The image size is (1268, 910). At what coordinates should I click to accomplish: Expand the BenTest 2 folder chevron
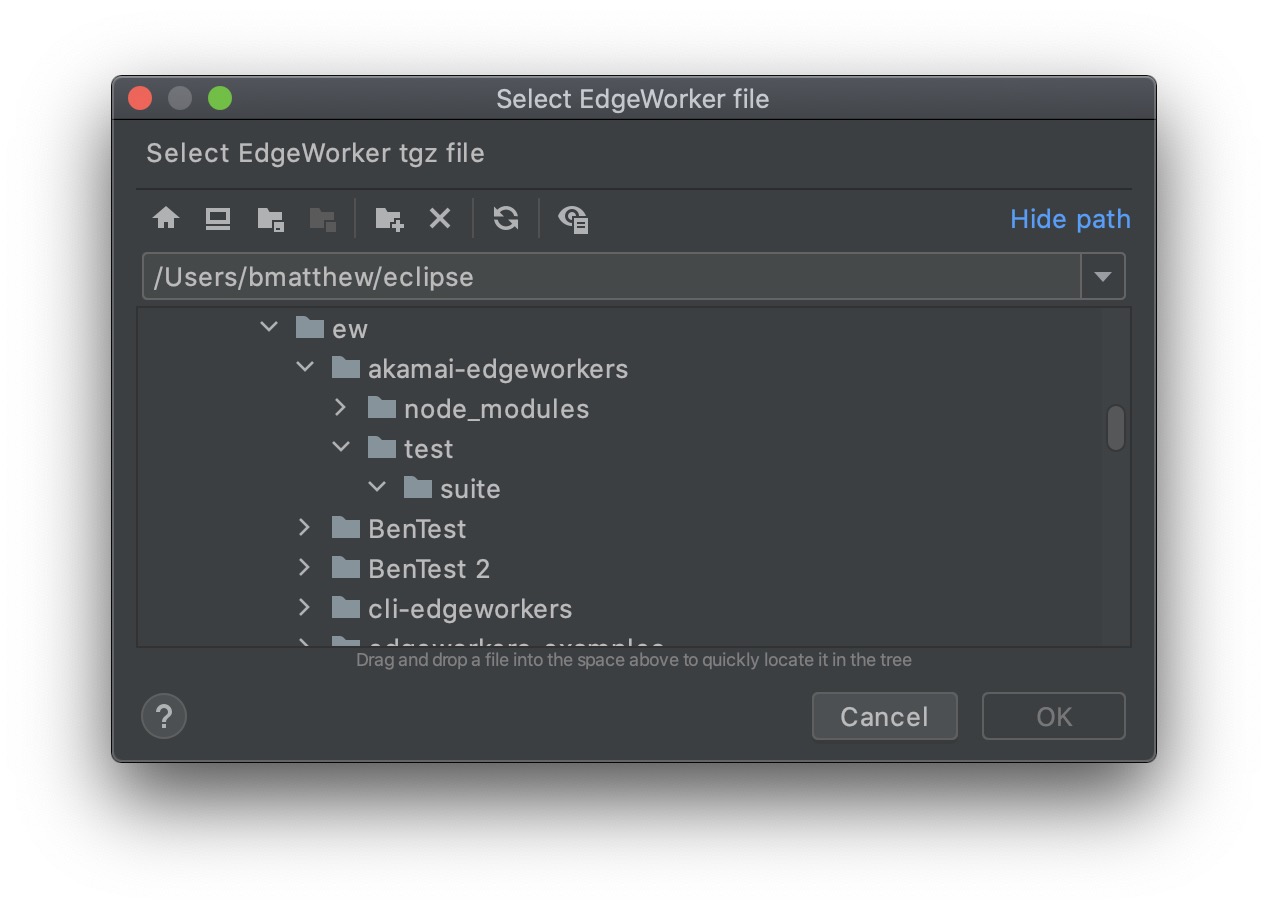click(x=305, y=568)
